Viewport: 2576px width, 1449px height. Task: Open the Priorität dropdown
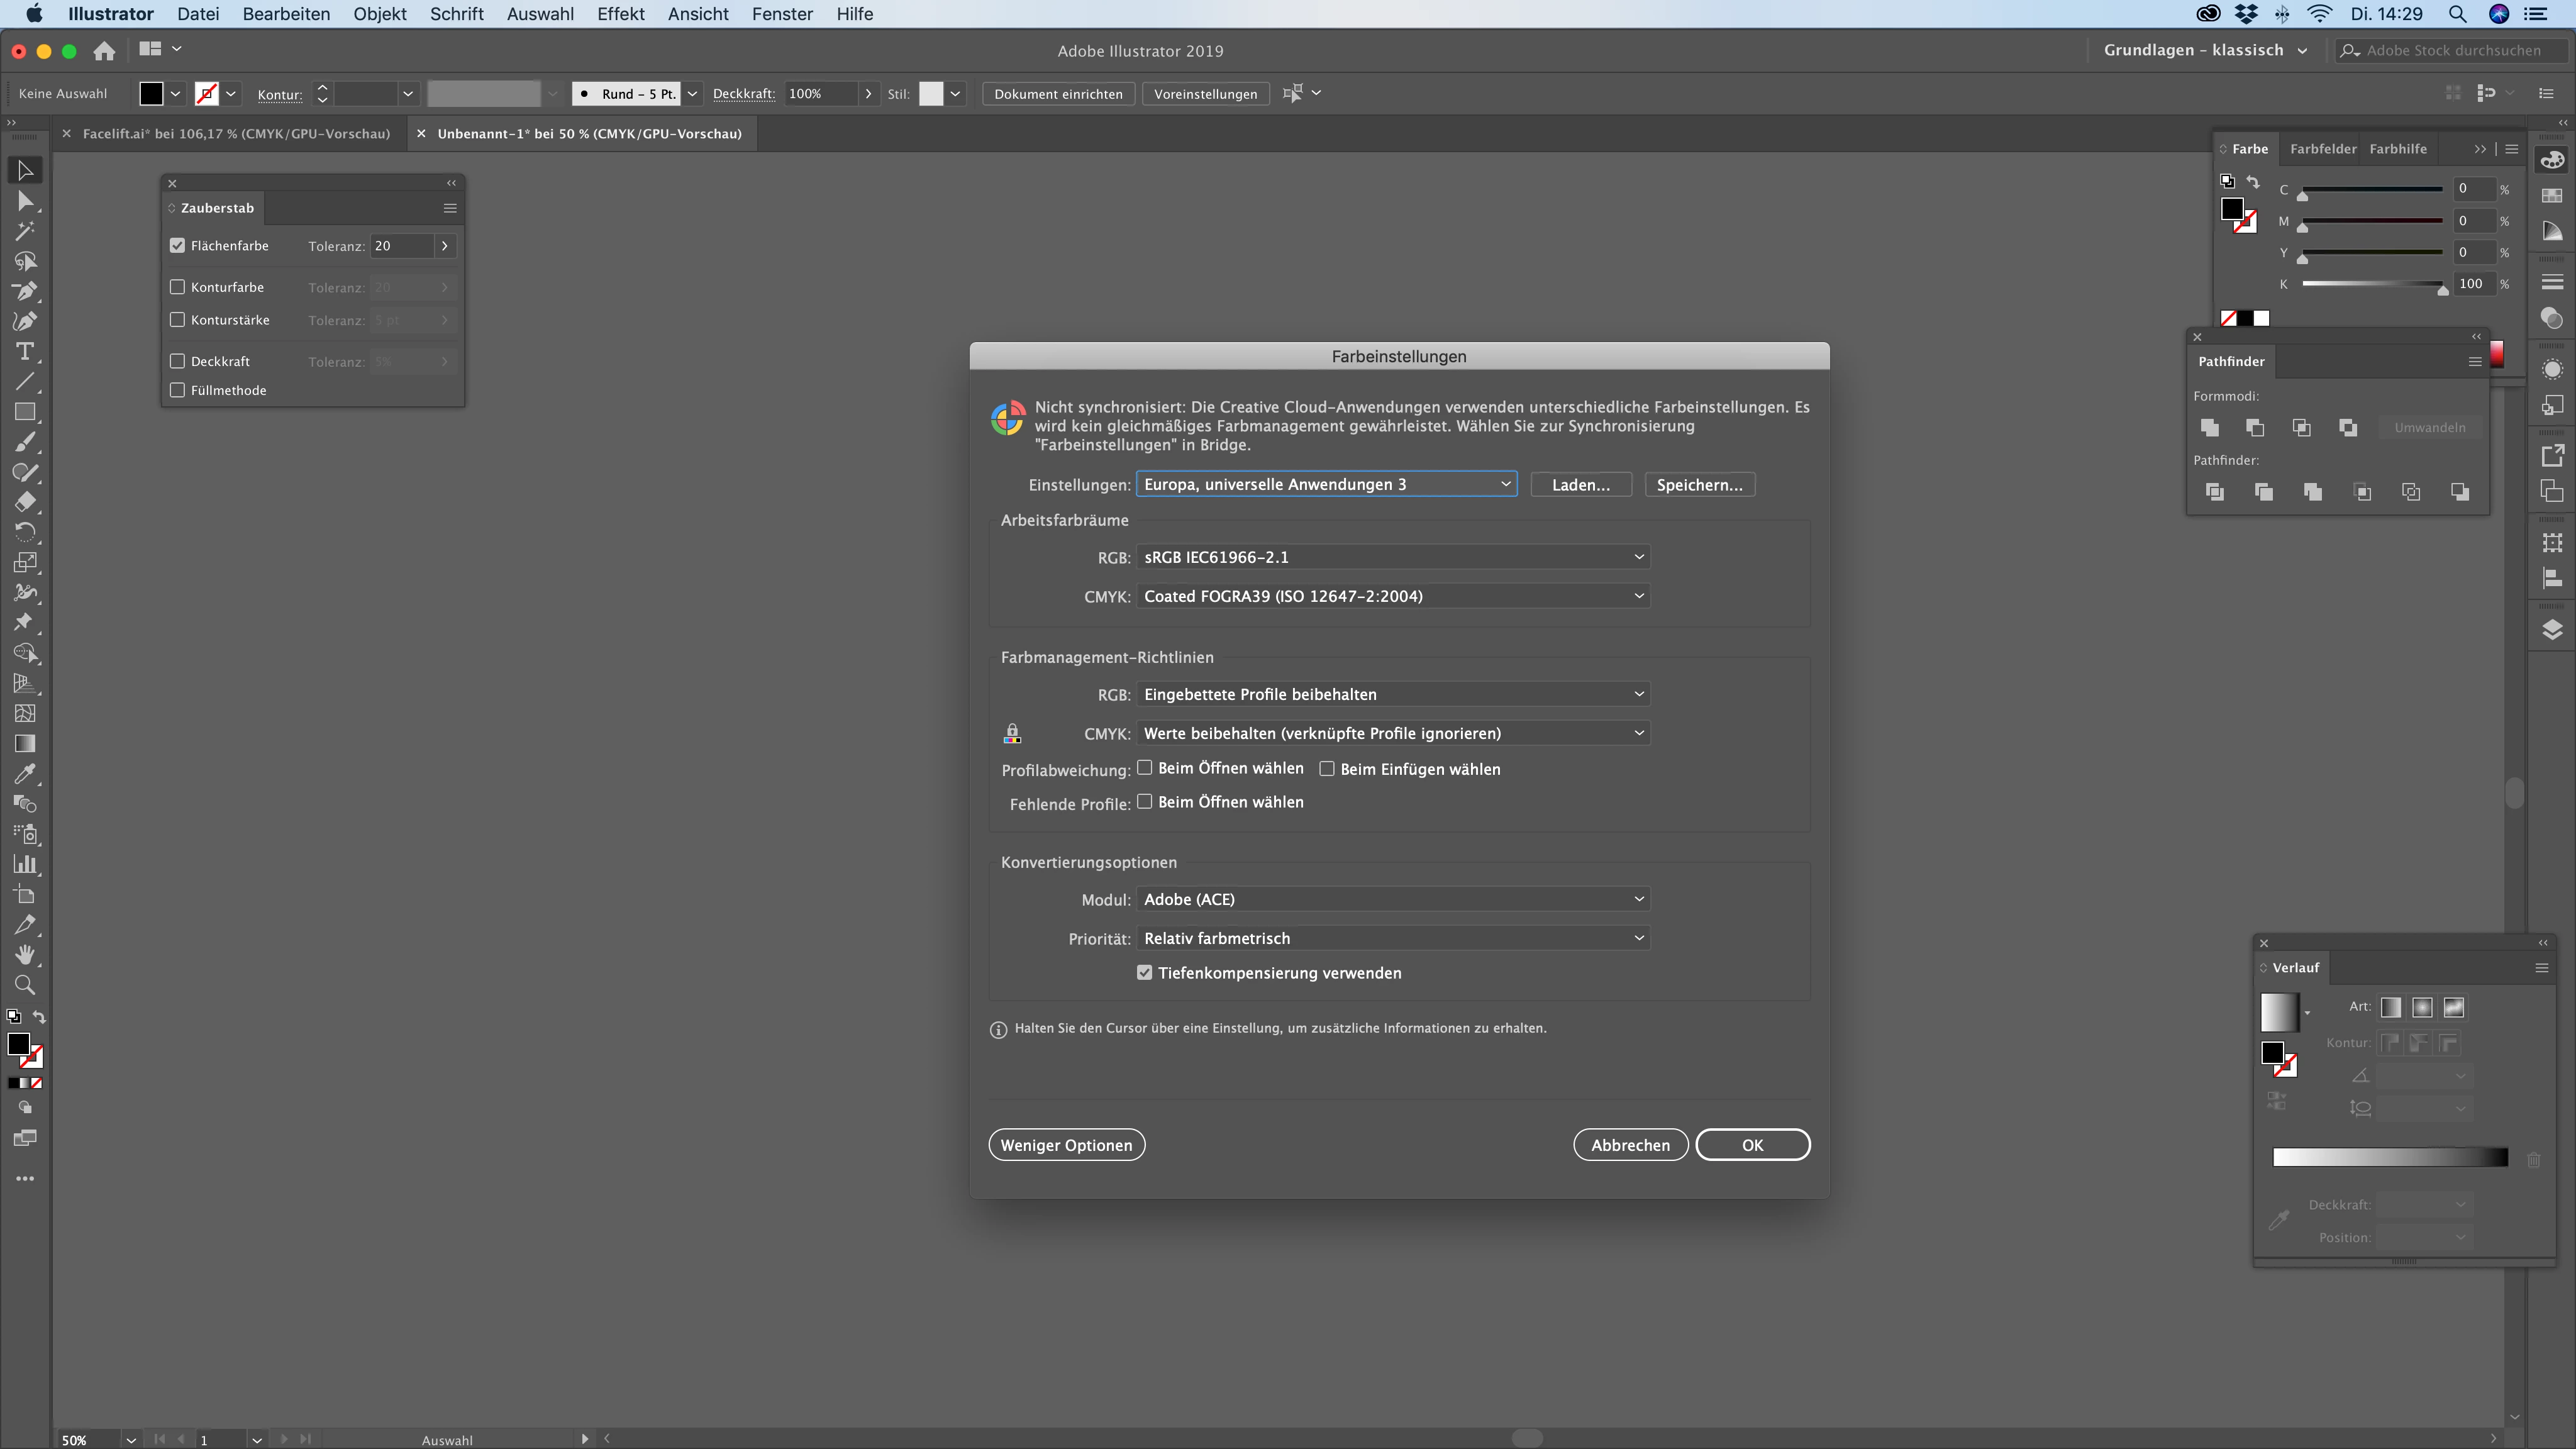pos(1393,938)
